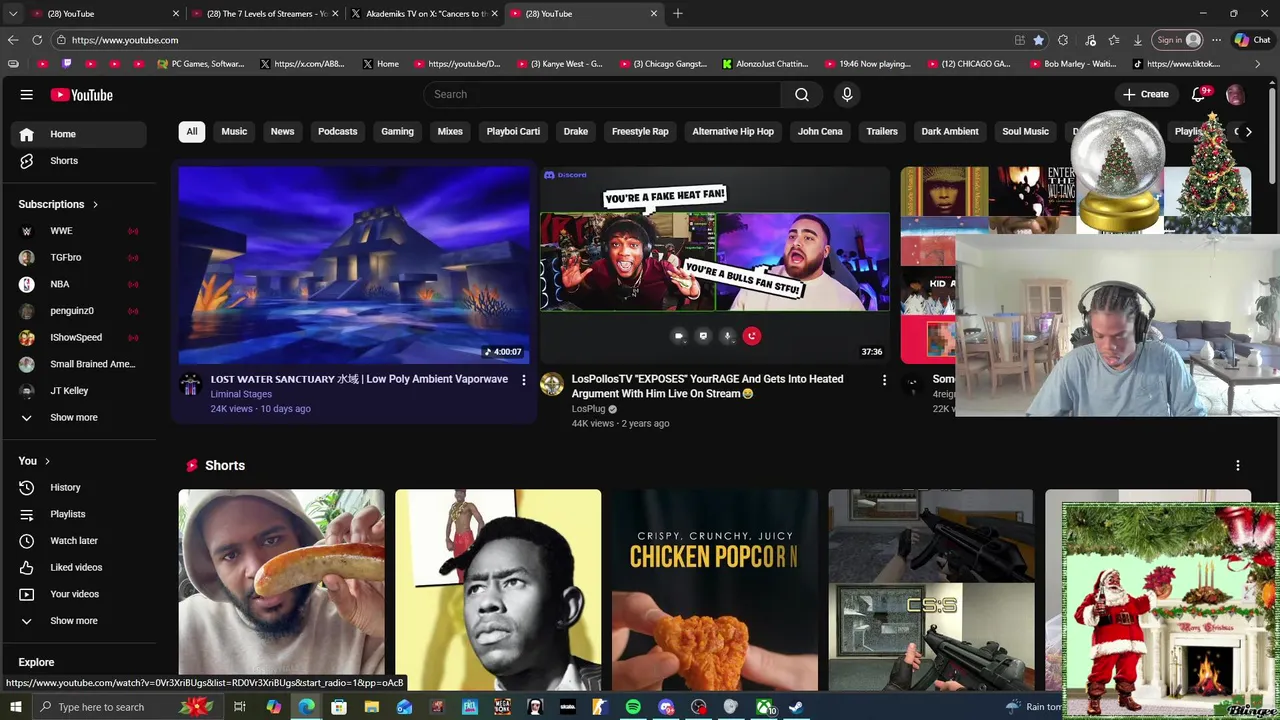
Task: Open the WWE subscription channel
Action: click(x=77, y=231)
